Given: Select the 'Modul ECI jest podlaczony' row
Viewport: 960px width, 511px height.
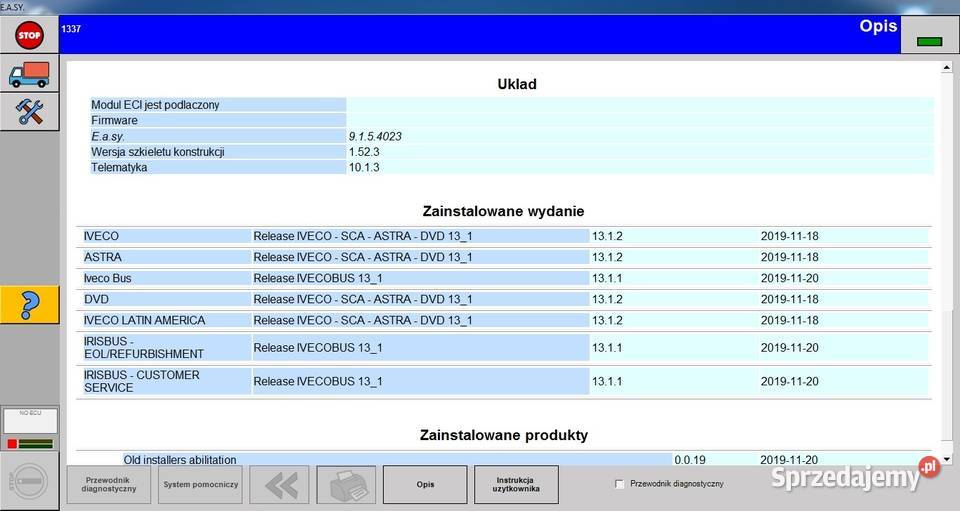Looking at the screenshot, I should pyautogui.click(x=512, y=105).
